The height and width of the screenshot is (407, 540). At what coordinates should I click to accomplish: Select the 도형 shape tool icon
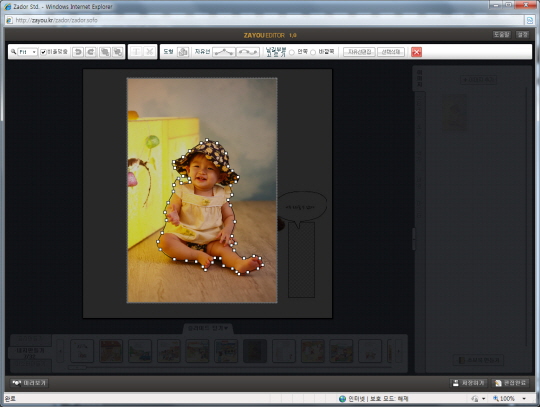click(183, 52)
